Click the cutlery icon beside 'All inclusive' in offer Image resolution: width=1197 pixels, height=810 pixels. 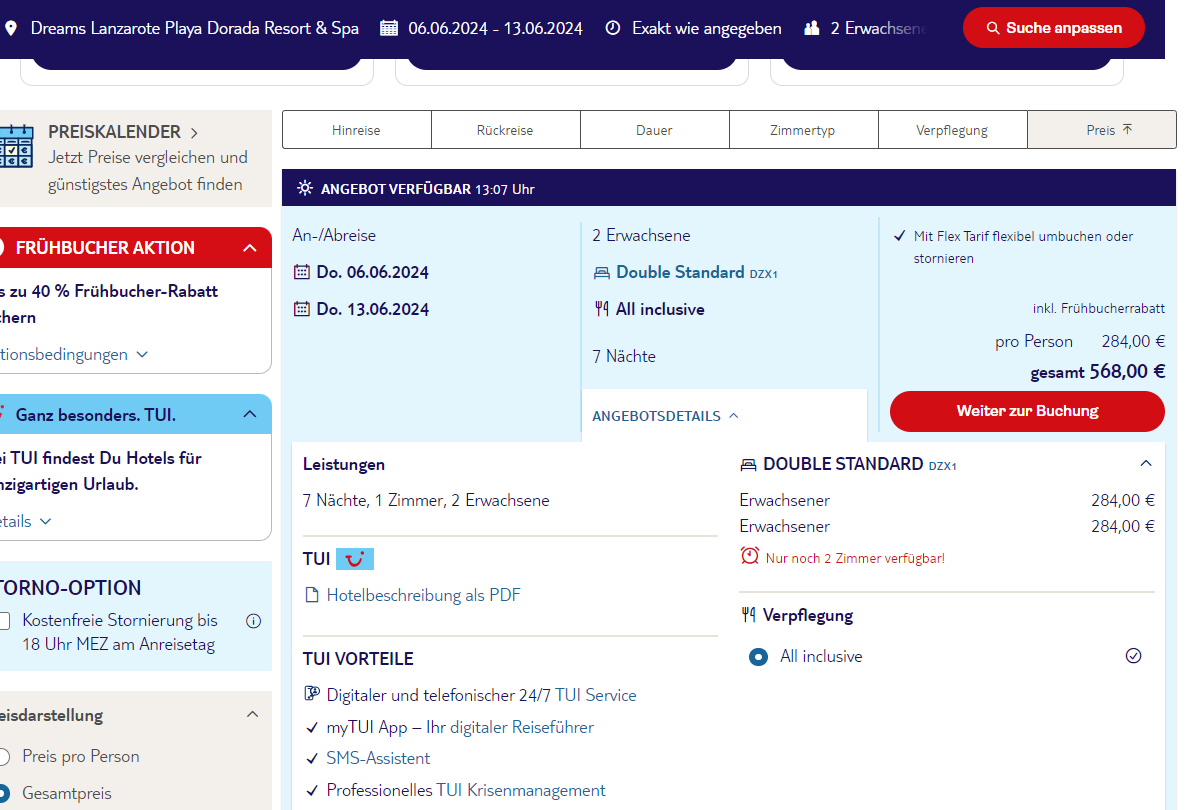pos(602,308)
